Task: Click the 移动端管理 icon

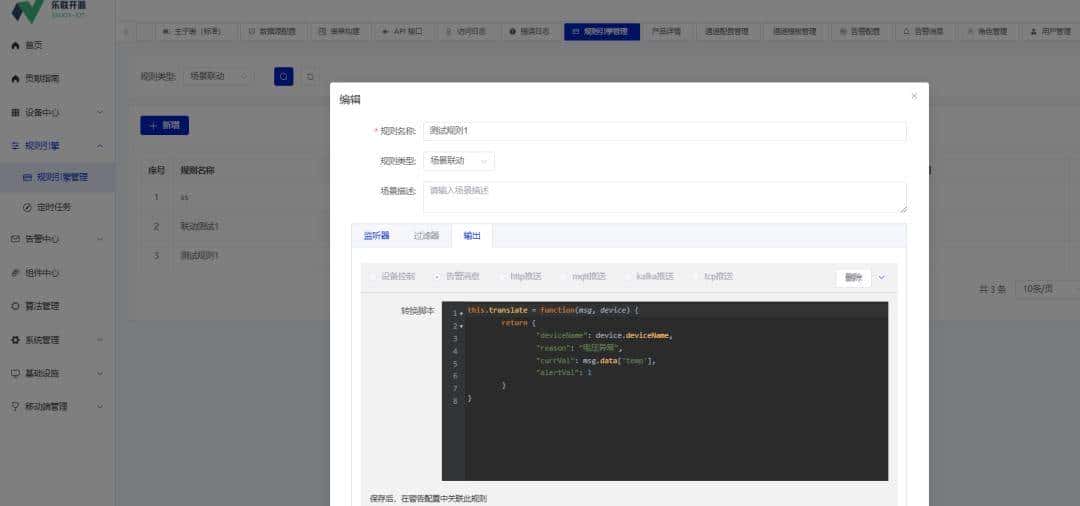Action: (15, 406)
